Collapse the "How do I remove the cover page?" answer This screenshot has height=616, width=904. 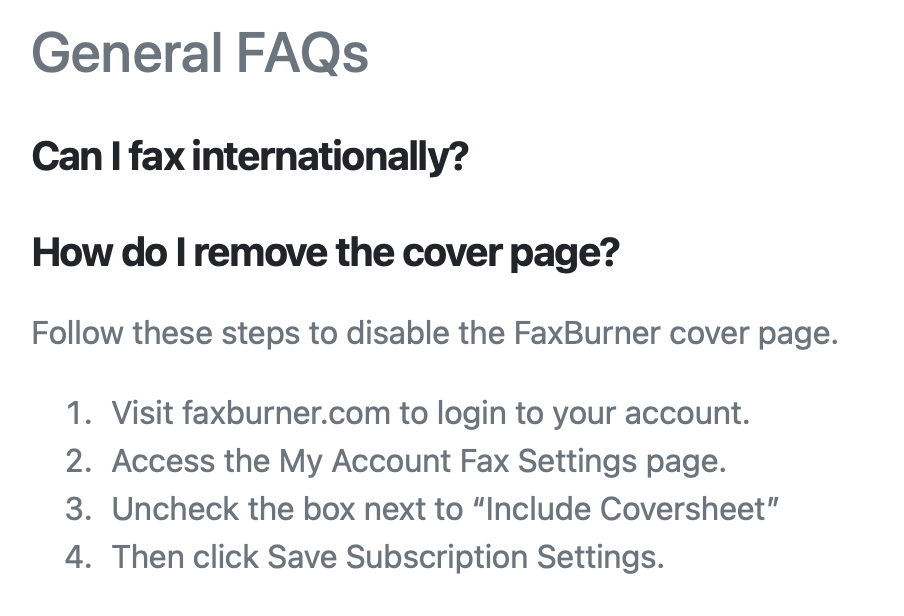(x=325, y=254)
